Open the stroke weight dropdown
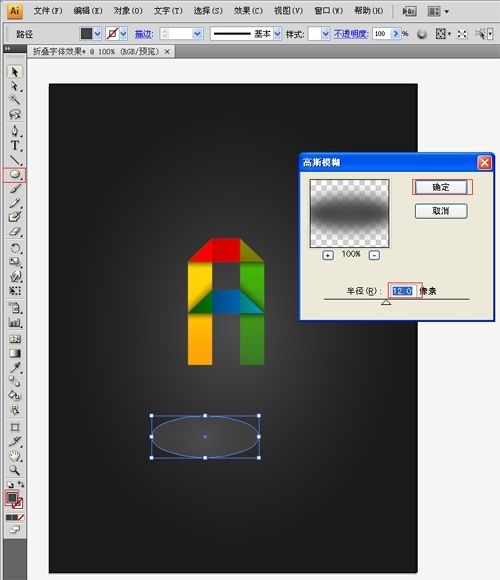 (198, 34)
